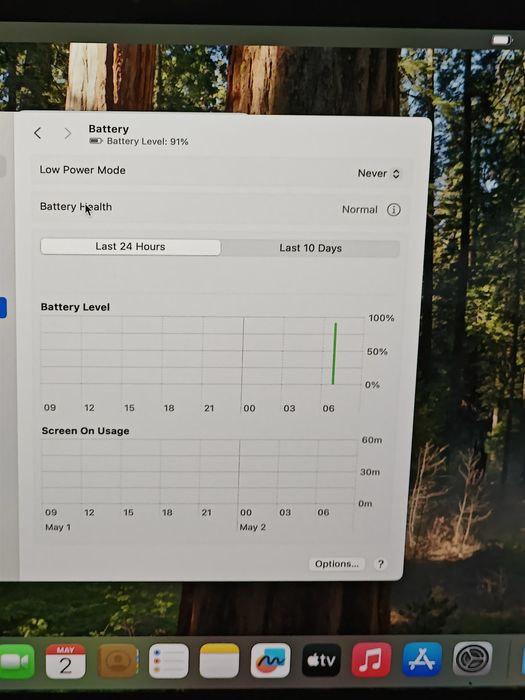Viewport: 525px width, 700px height.
Task: Open System Settings gear in dock
Action: coord(472,658)
